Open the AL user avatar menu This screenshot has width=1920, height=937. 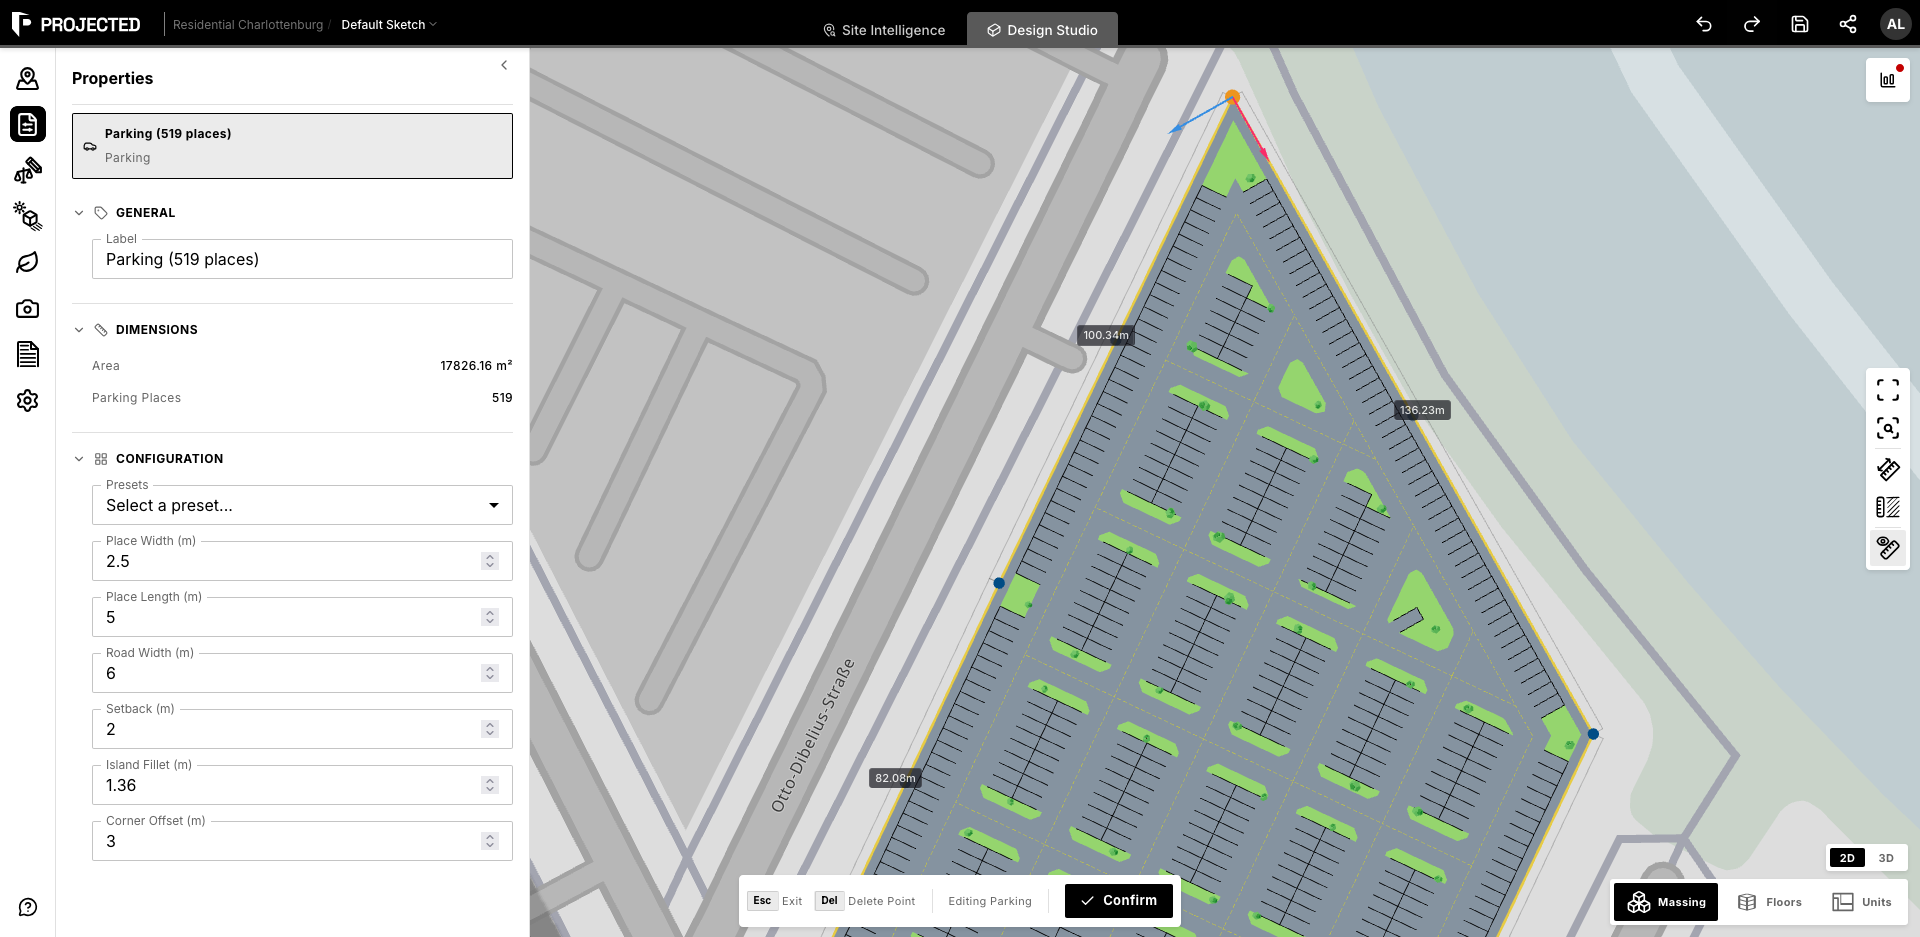(x=1895, y=24)
